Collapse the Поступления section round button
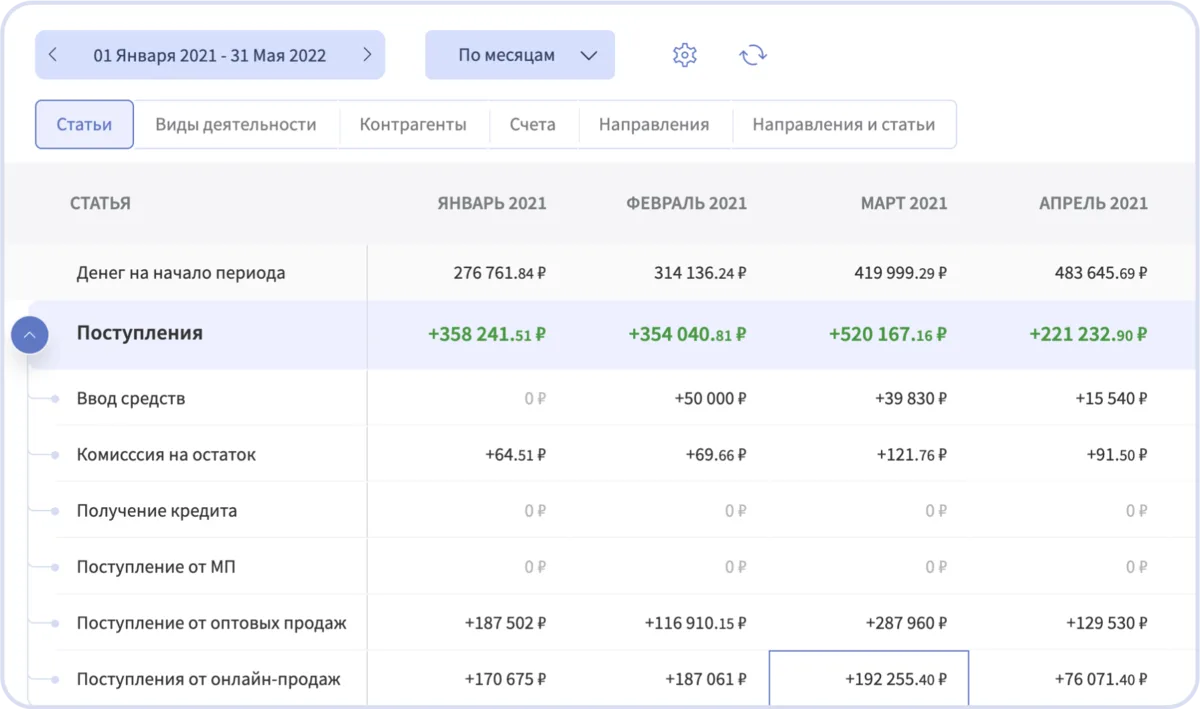Image resolution: width=1200 pixels, height=709 pixels. tap(30, 335)
